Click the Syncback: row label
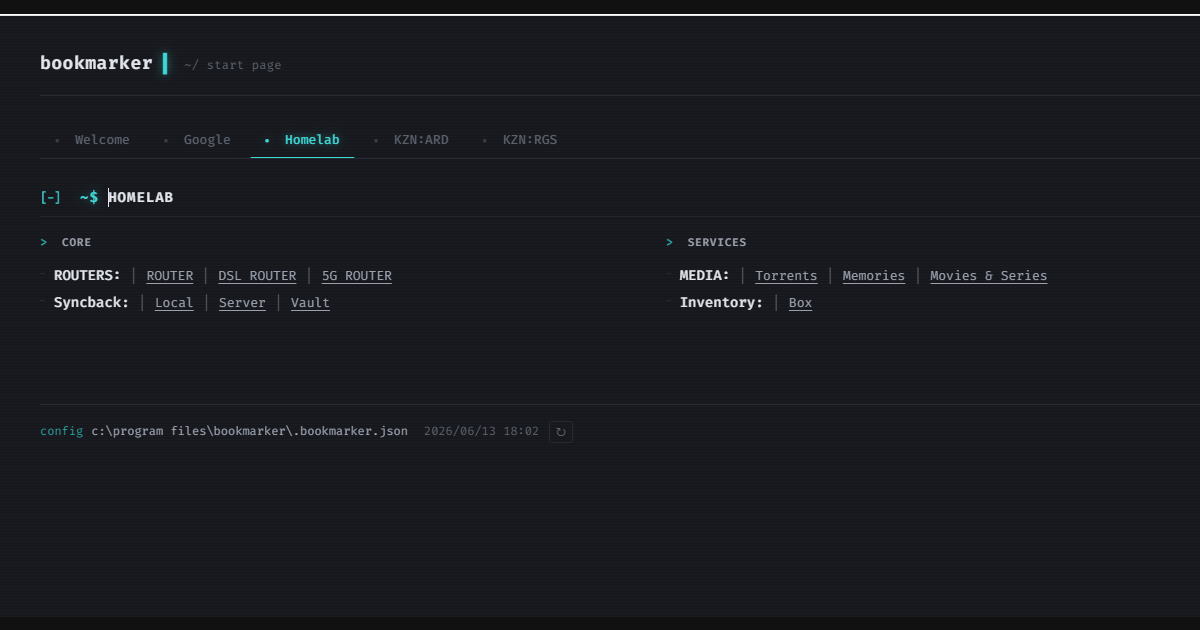This screenshot has height=630, width=1200. click(x=92, y=302)
